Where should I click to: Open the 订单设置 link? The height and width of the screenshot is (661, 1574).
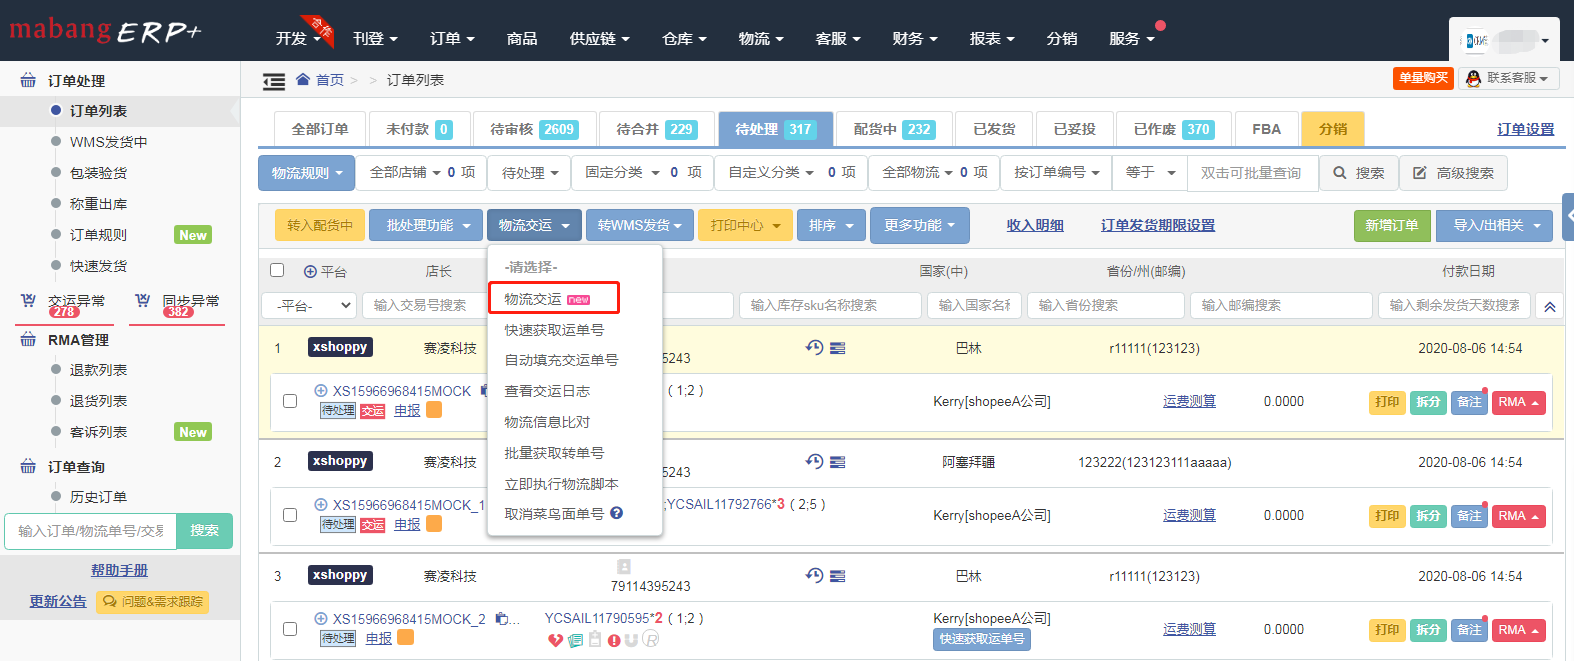[1525, 129]
